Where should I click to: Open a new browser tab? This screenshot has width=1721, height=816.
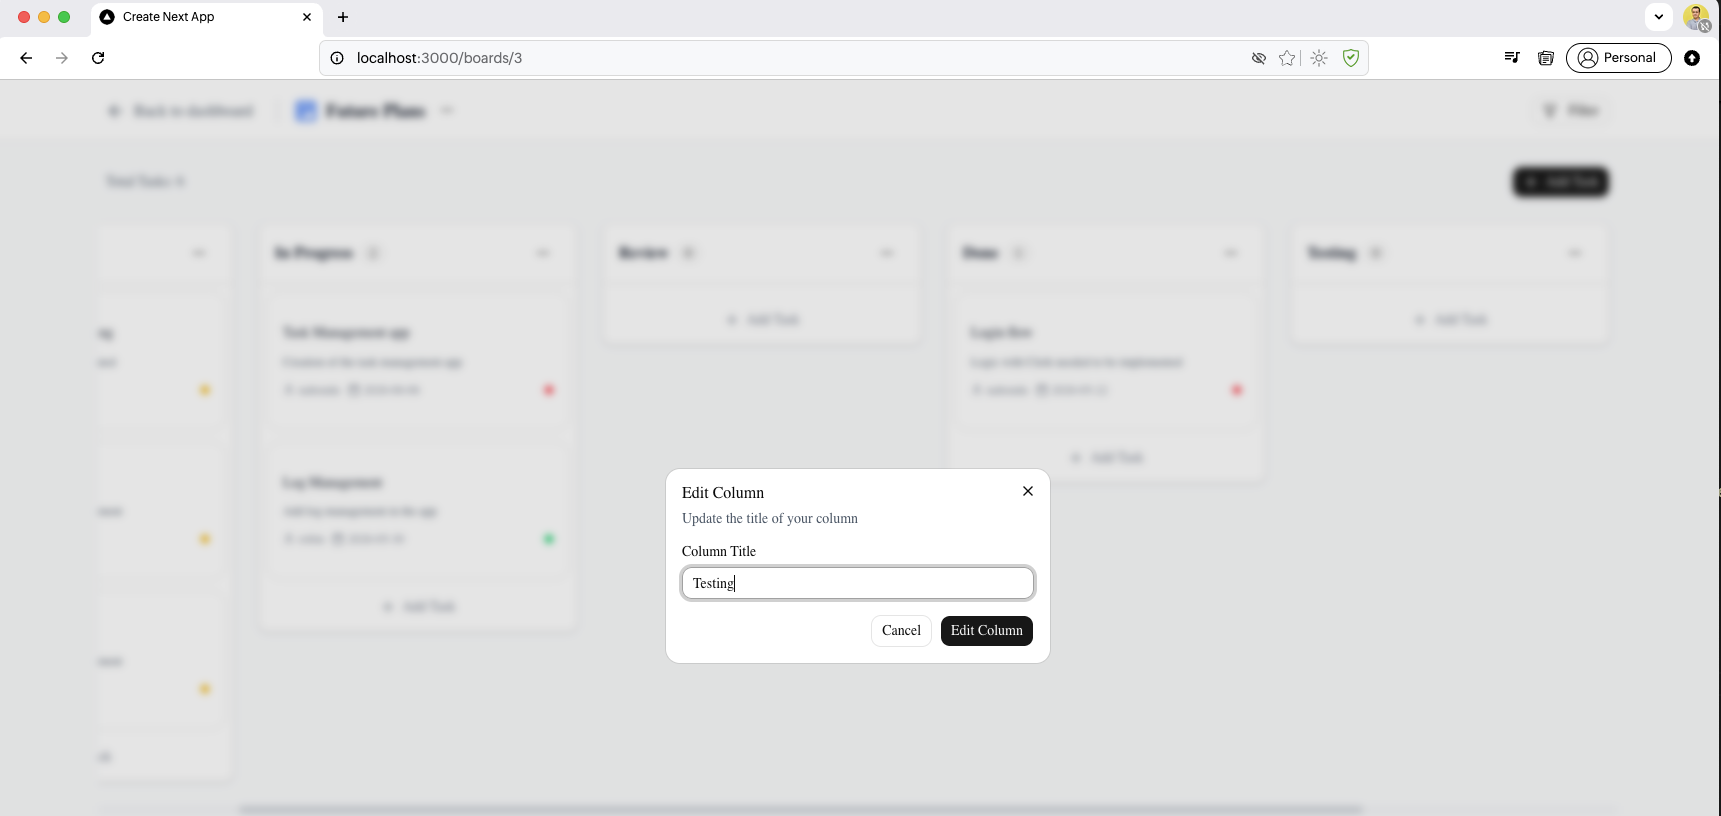(x=343, y=17)
